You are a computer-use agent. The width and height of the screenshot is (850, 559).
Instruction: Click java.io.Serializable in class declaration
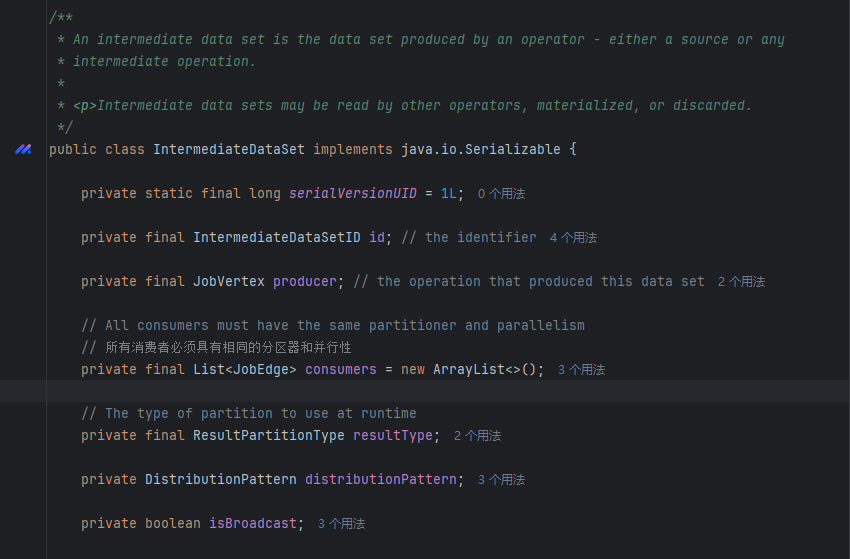coord(481,150)
